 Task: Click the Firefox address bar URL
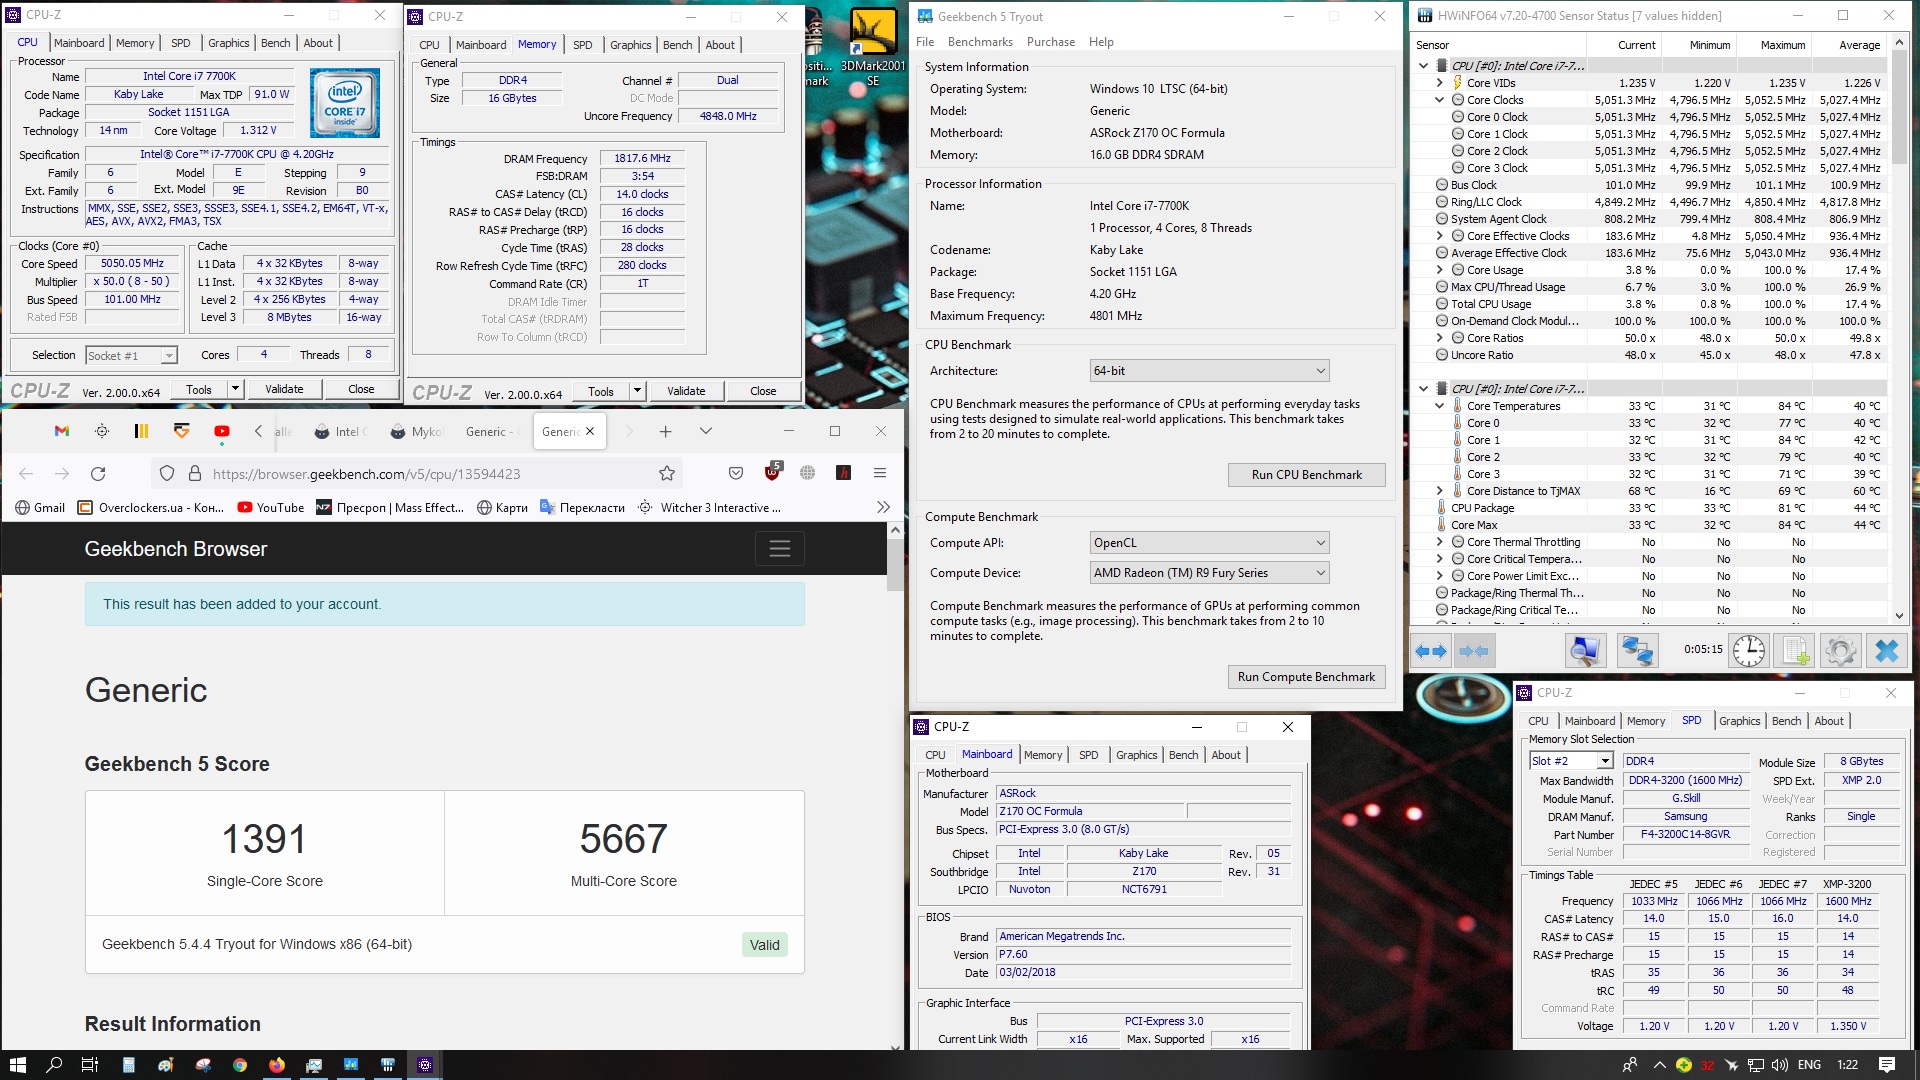[x=366, y=474]
